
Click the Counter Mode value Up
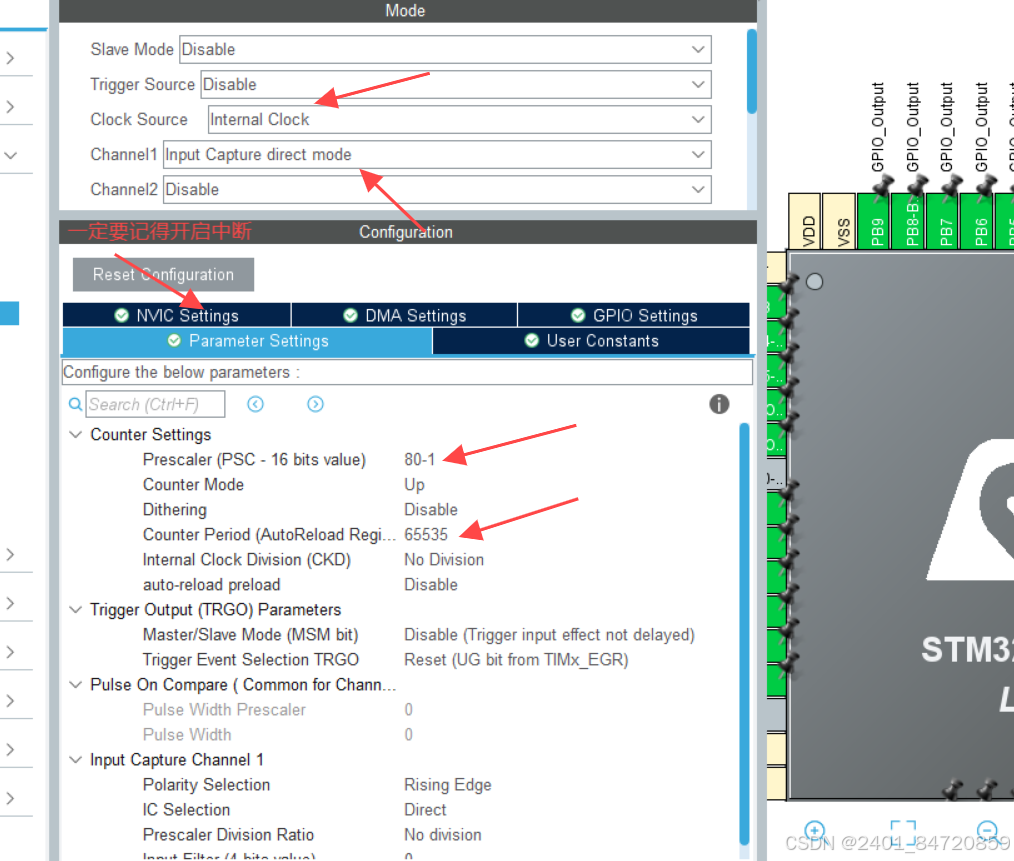415,485
